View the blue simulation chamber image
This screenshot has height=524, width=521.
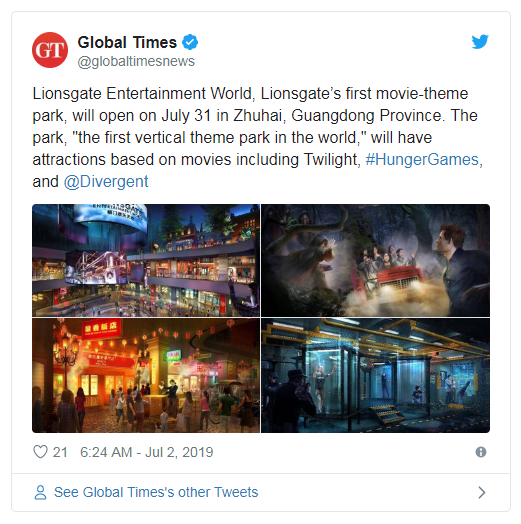[375, 375]
